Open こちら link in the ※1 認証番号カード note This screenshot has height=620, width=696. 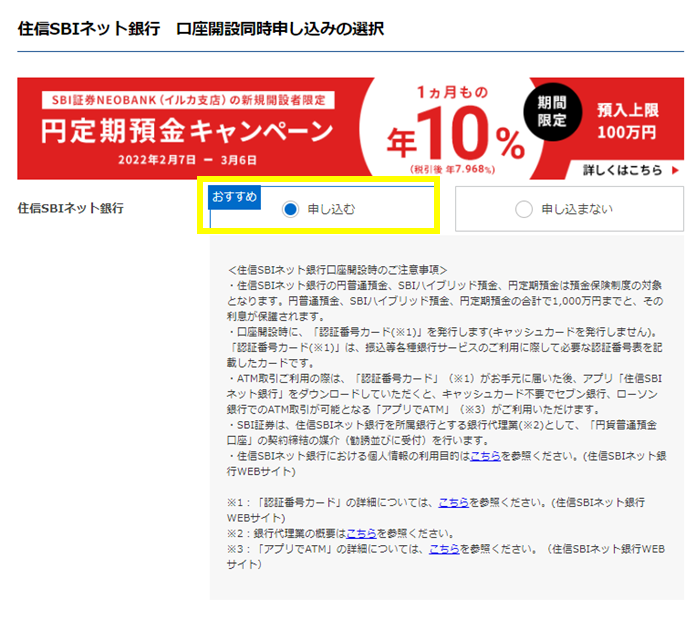pos(453,502)
